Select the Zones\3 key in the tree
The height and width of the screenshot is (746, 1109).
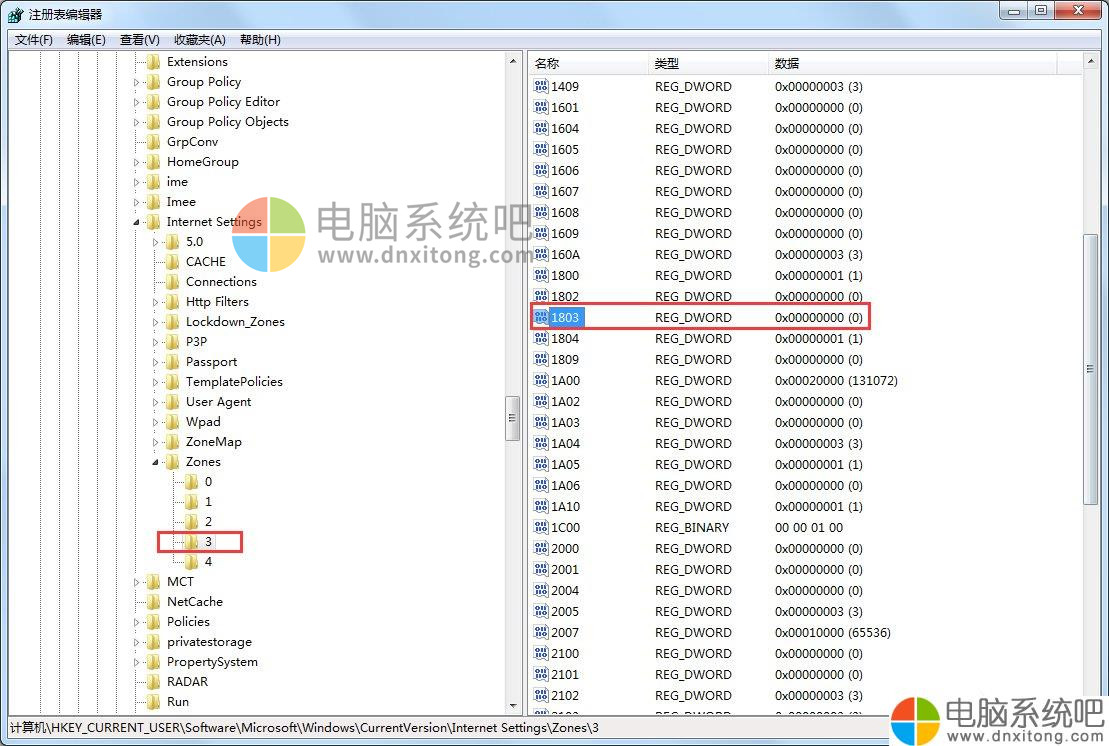(x=209, y=542)
